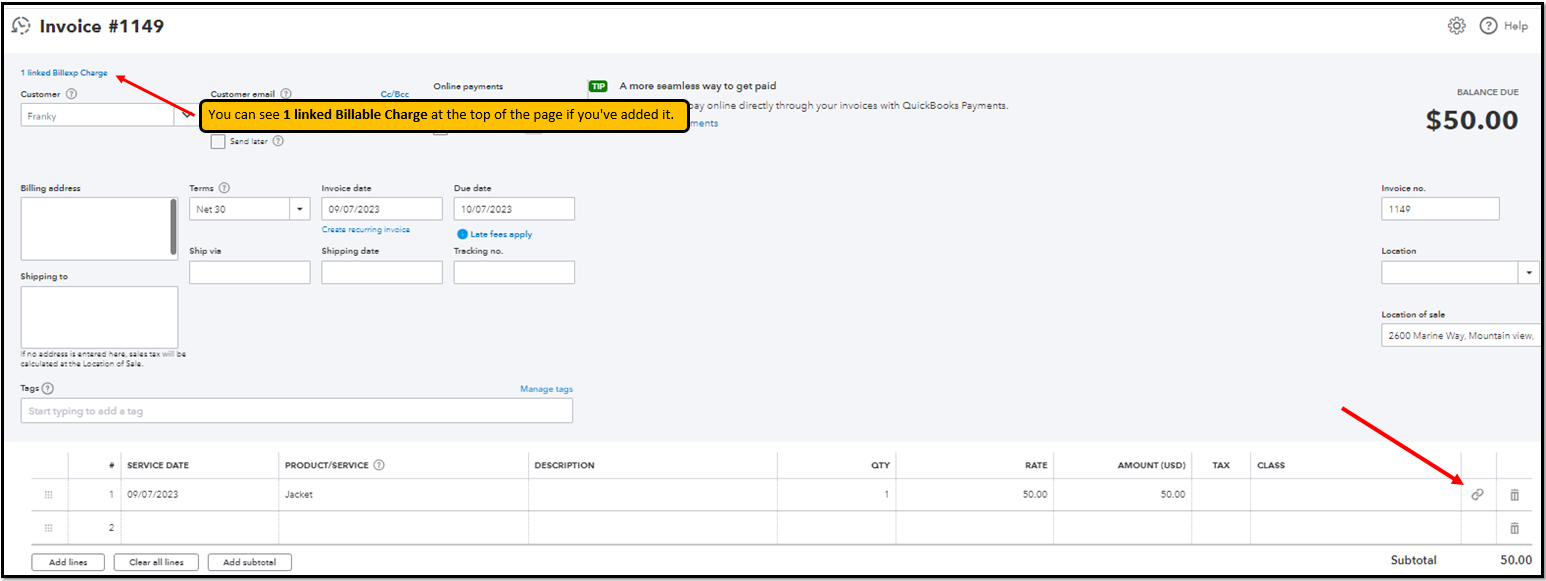Open the Terms dropdown showing Net 30
This screenshot has width=1546, height=581.
[x=299, y=208]
